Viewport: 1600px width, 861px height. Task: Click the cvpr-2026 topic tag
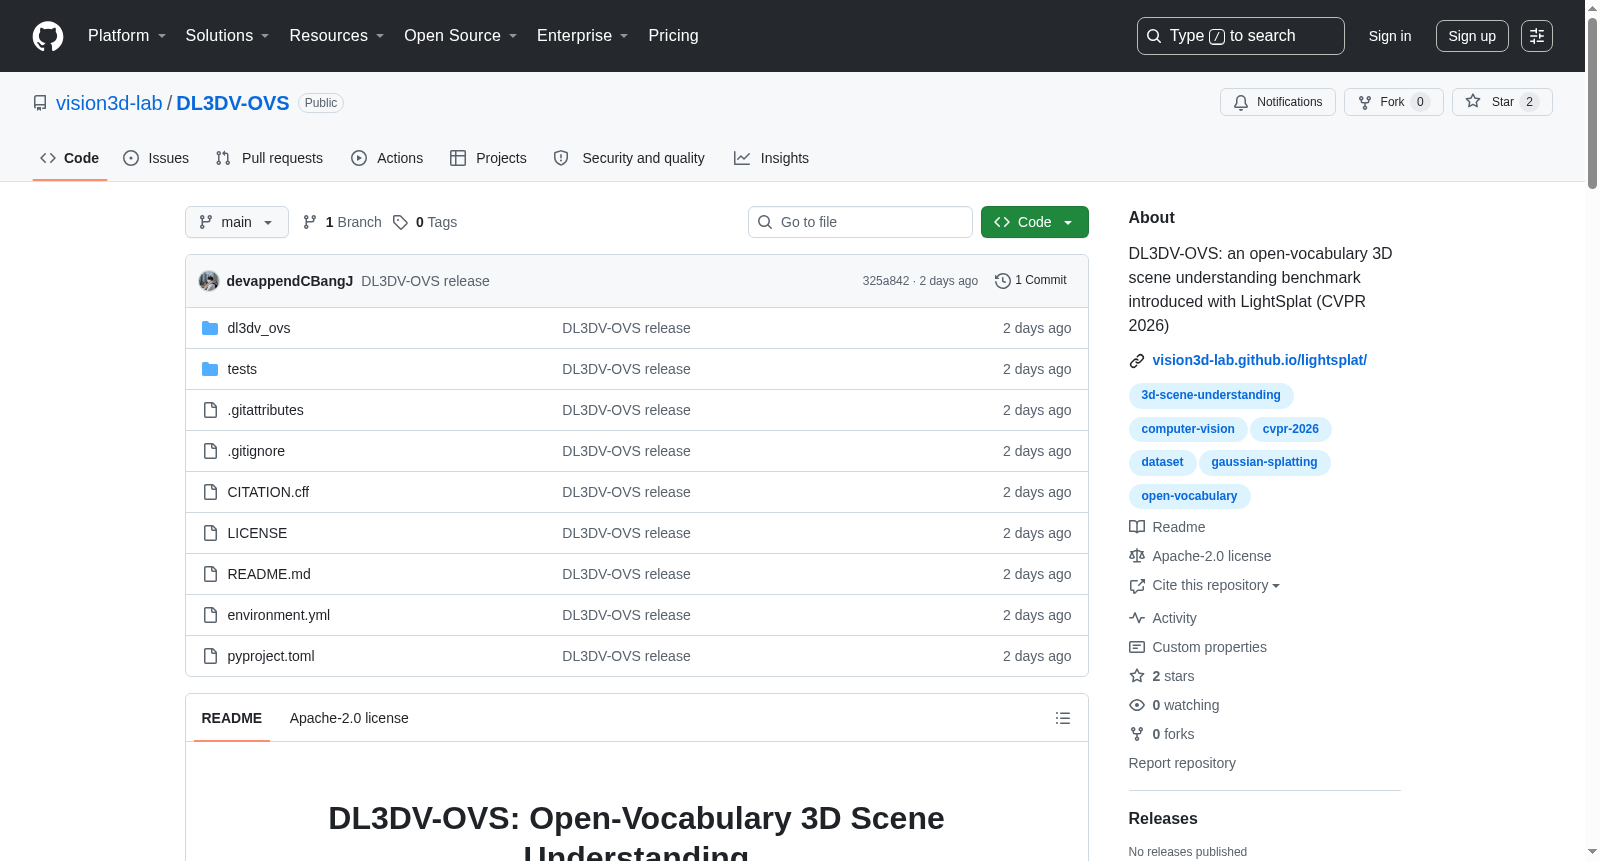(1290, 429)
